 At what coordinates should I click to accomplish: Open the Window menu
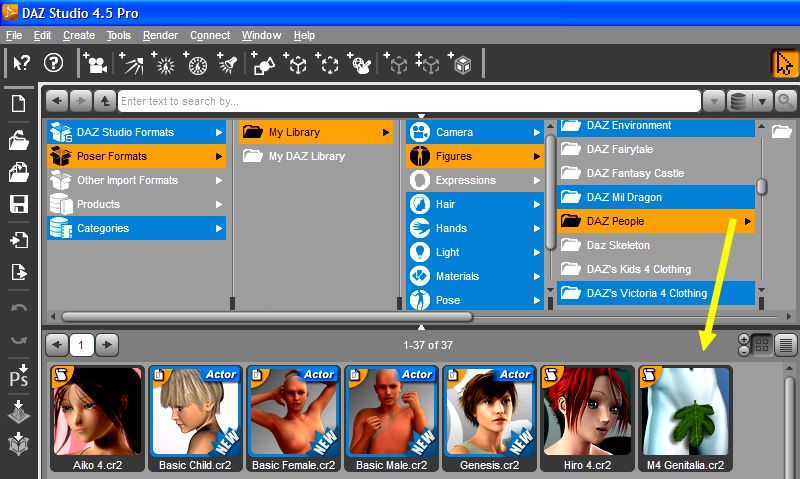coord(261,35)
